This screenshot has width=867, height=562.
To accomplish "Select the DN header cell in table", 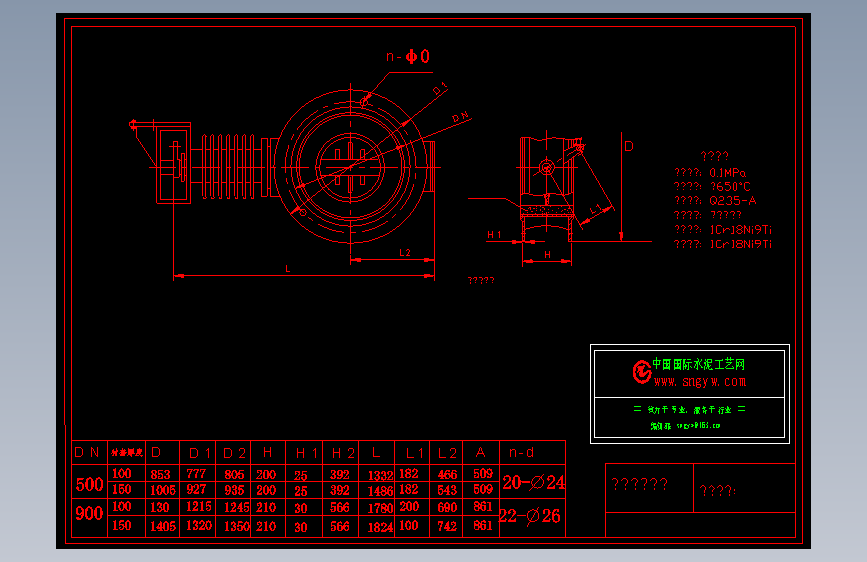I will 87,452.
